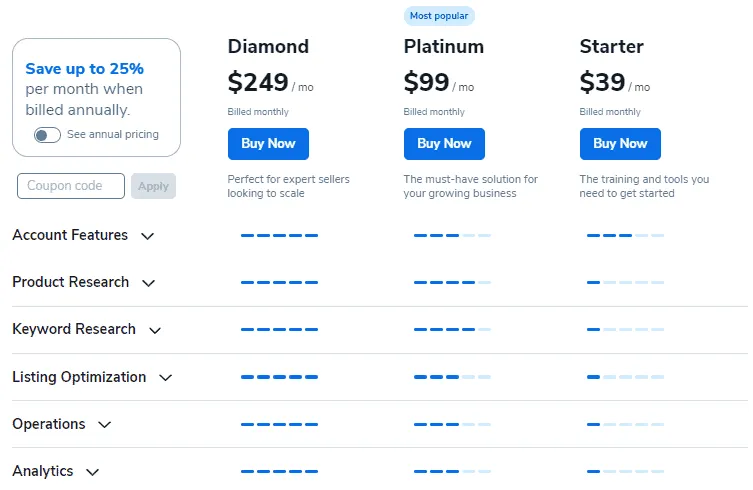
Task: Click the Save up to 25% text
Action: [x=85, y=69]
